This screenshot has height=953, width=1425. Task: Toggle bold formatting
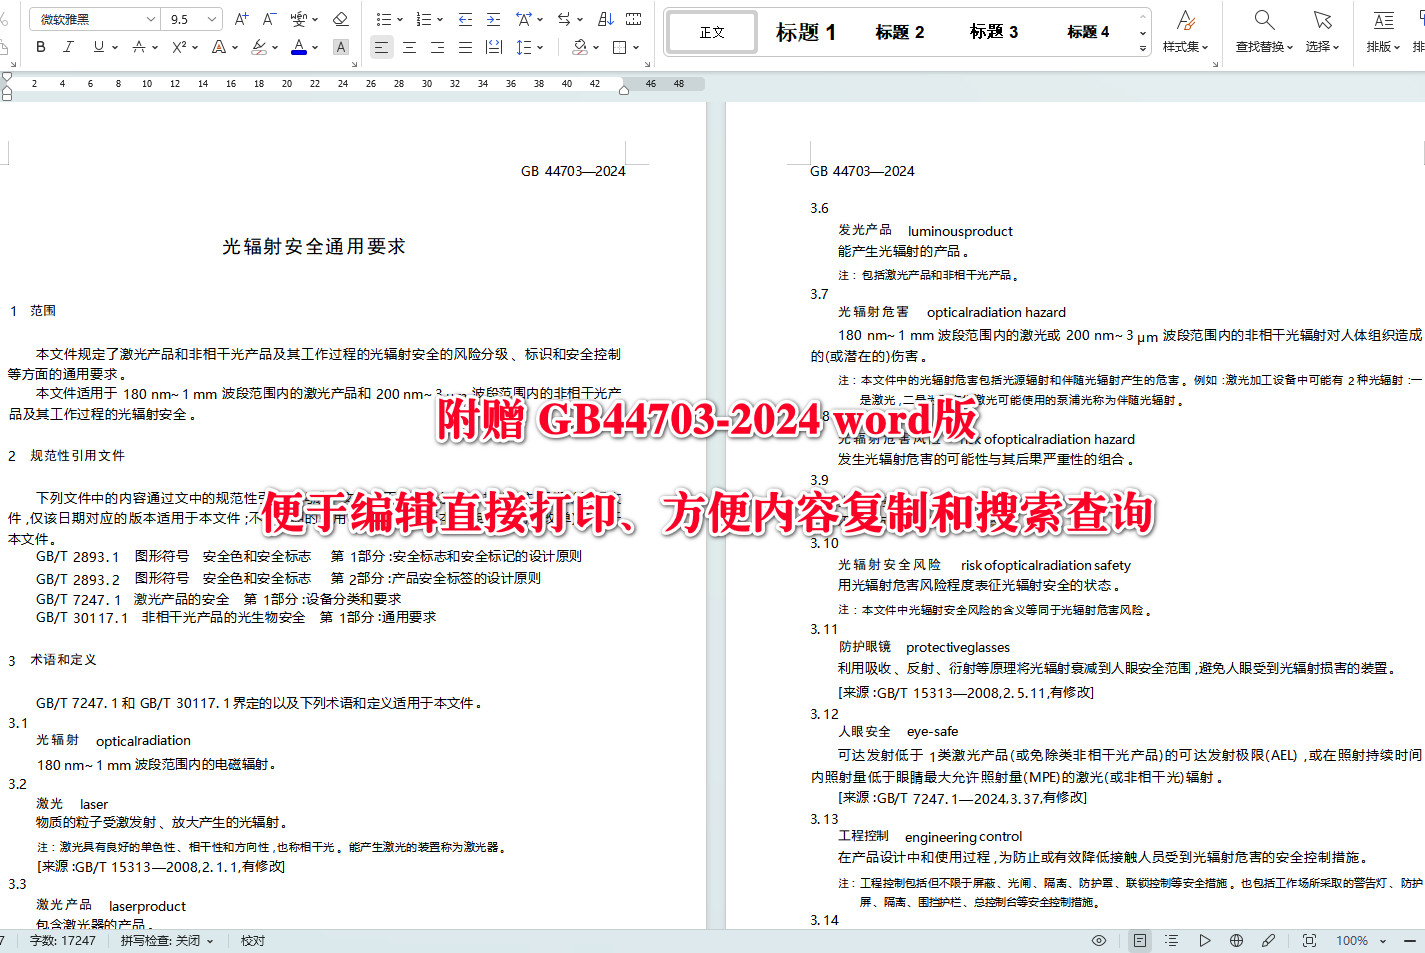pyautogui.click(x=40, y=47)
